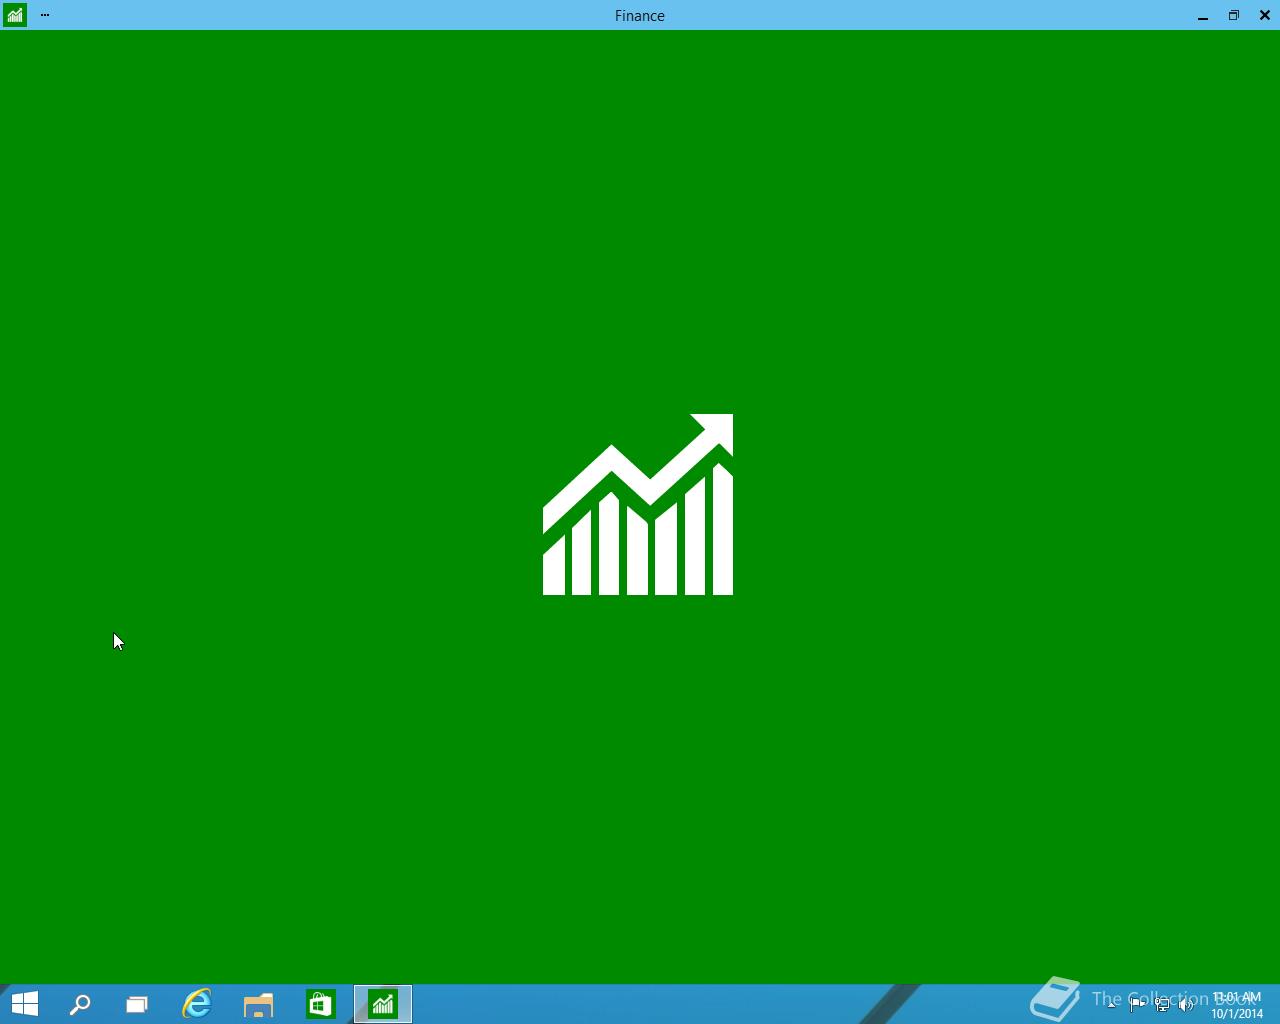The image size is (1280, 1024).
Task: Open the Windows Start button
Action: pyautogui.click(x=24, y=1004)
